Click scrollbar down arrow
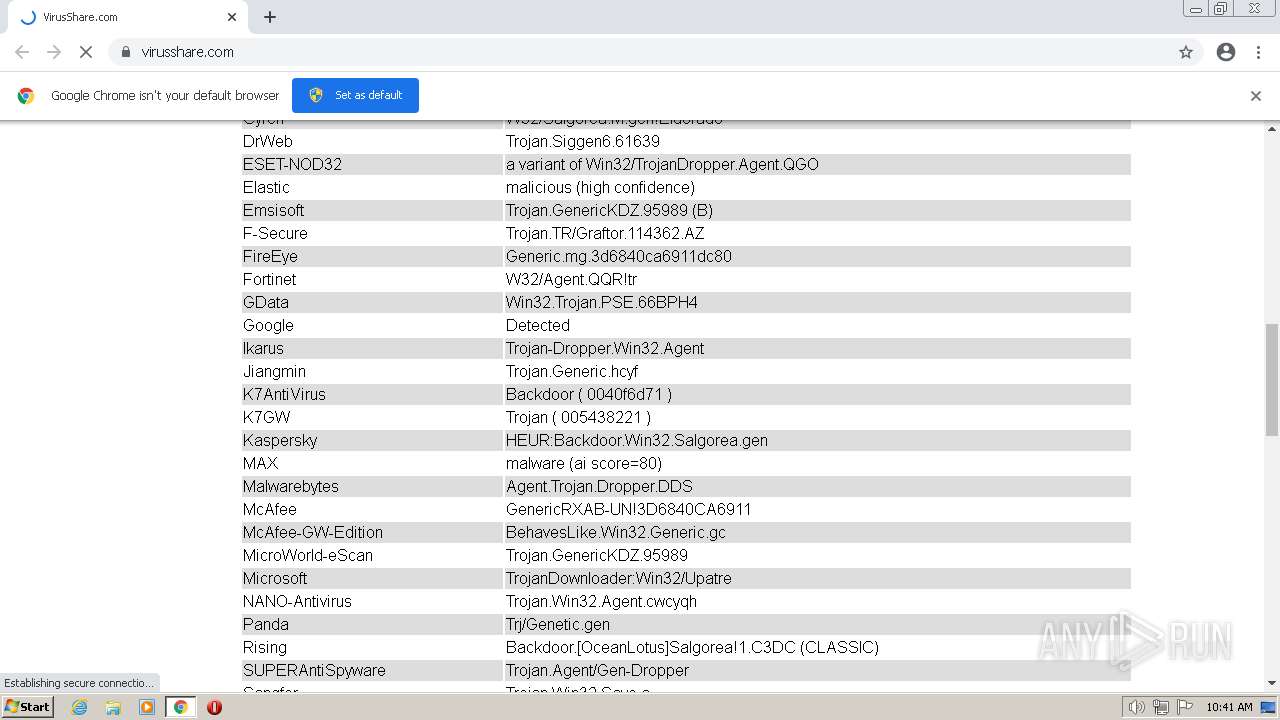 pyautogui.click(x=1272, y=684)
